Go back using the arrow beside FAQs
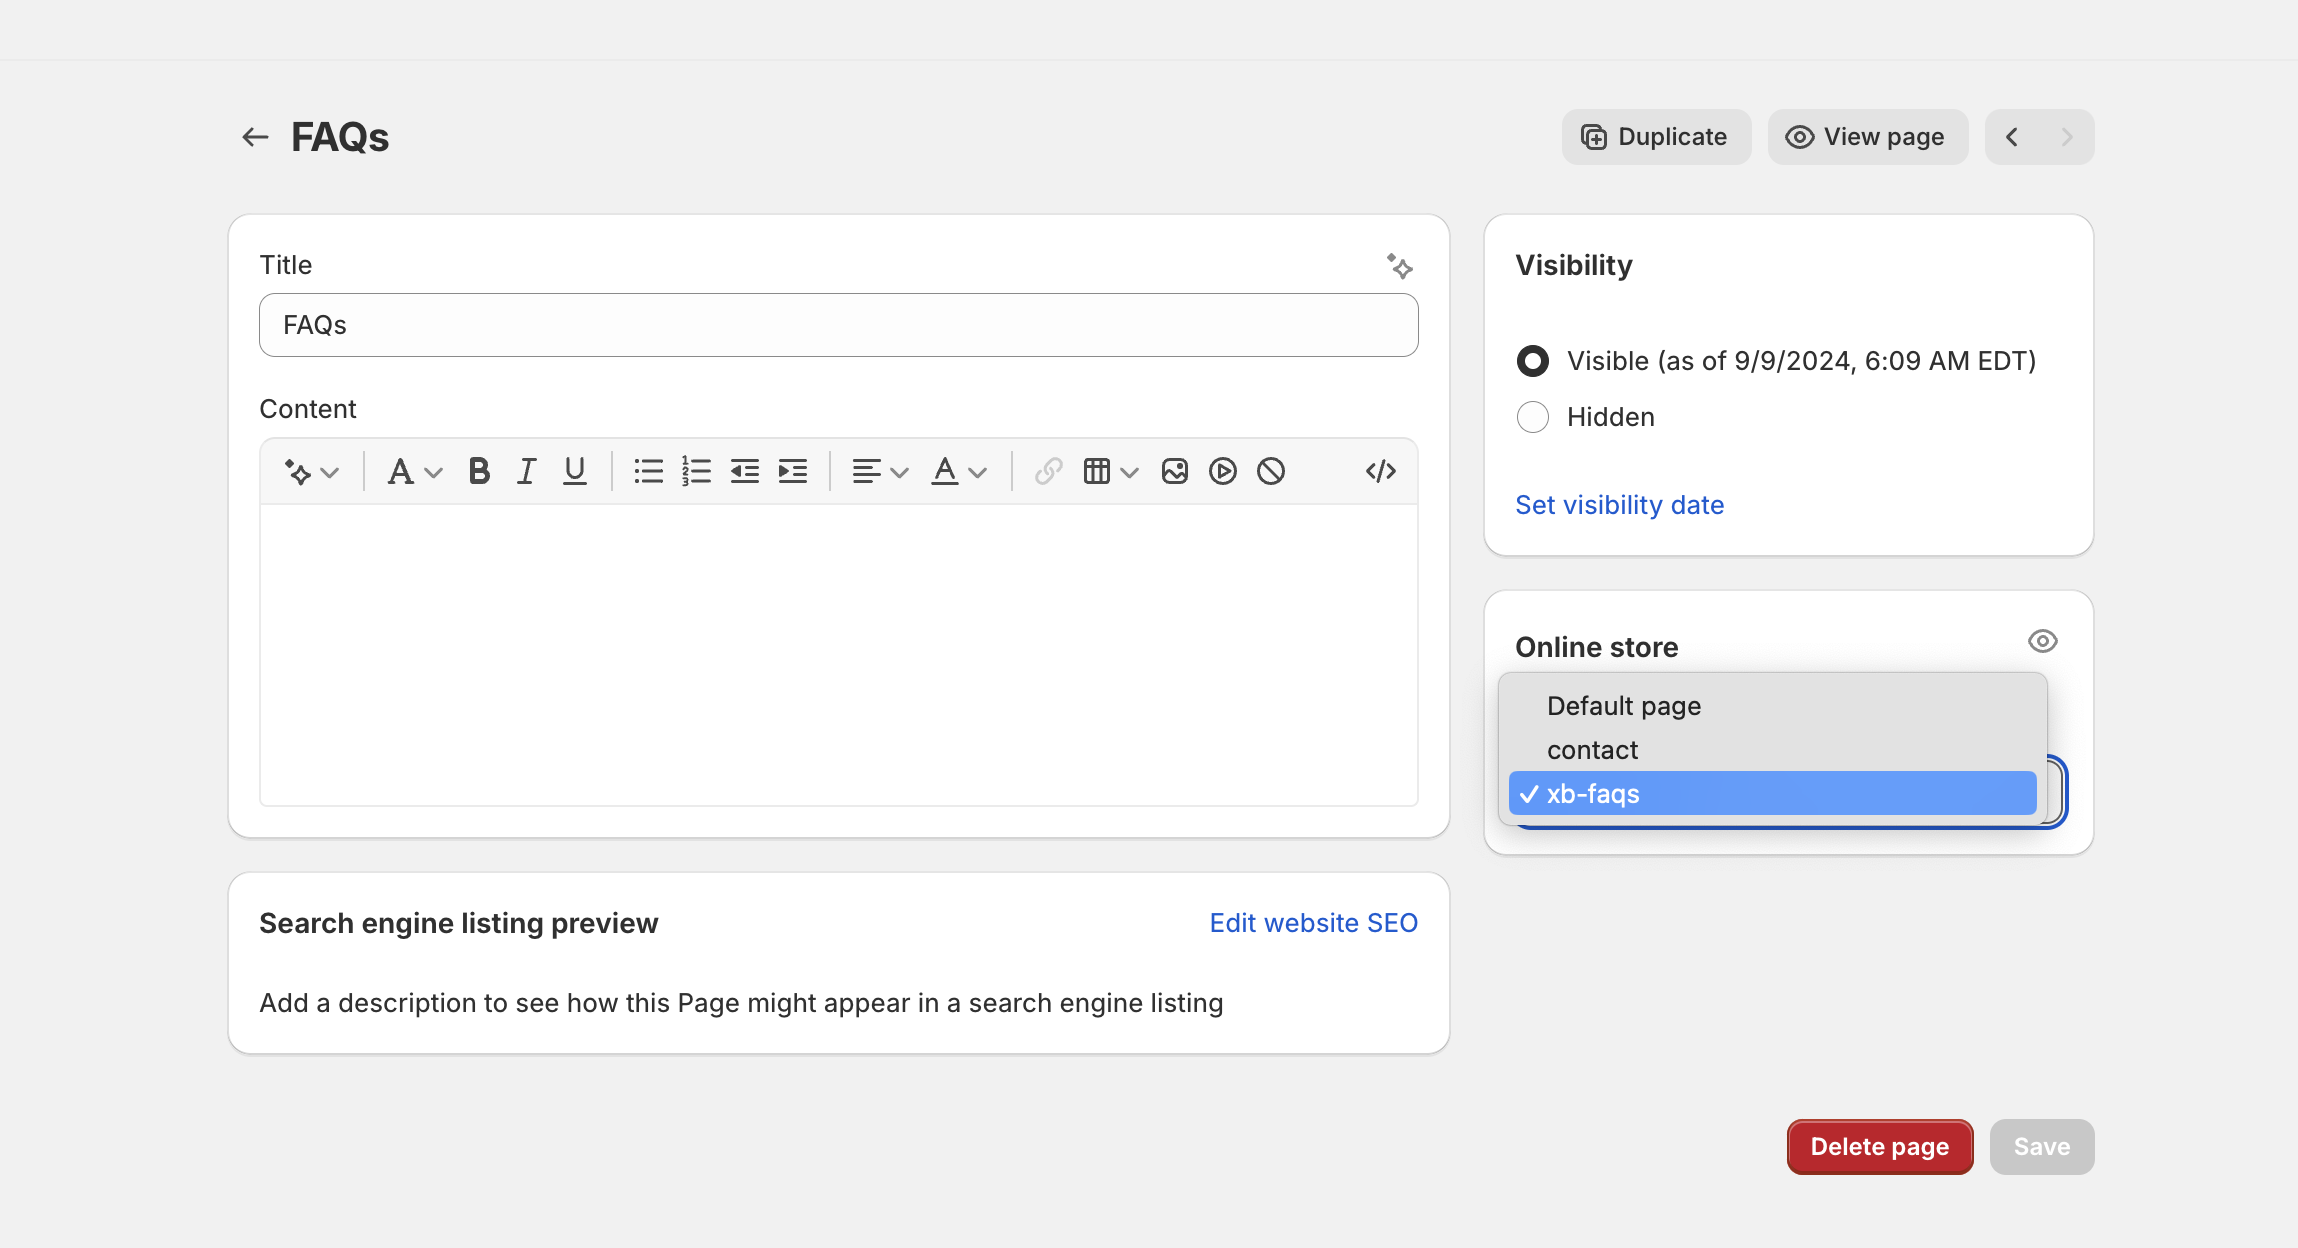The width and height of the screenshot is (2298, 1248). (256, 137)
